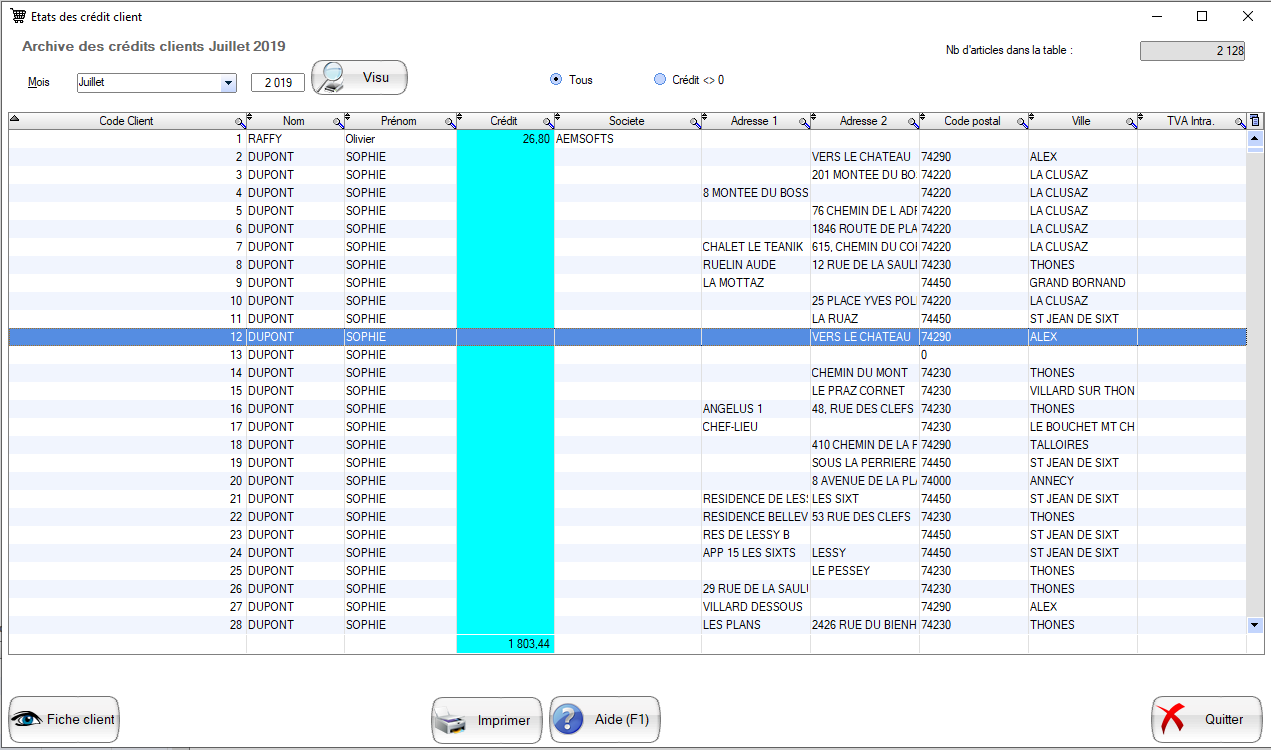The height and width of the screenshot is (750, 1271).
Task: Sort by the Prénom column header
Action: tap(398, 121)
